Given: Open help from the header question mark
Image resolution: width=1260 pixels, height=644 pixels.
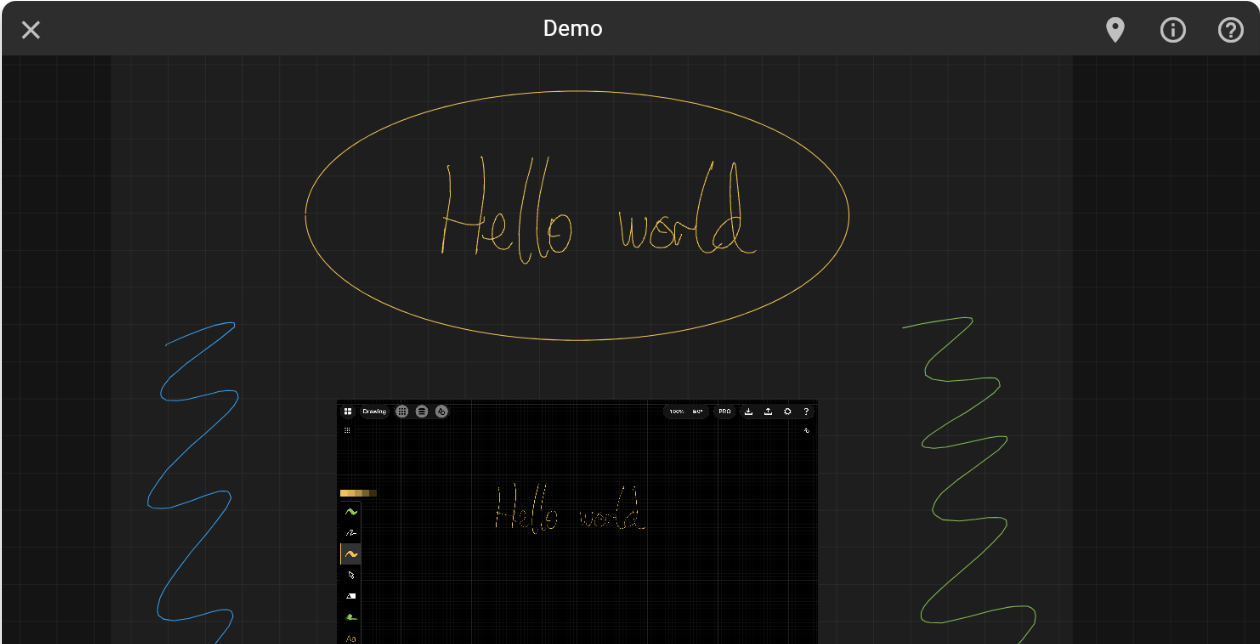Looking at the screenshot, I should coord(1230,30).
